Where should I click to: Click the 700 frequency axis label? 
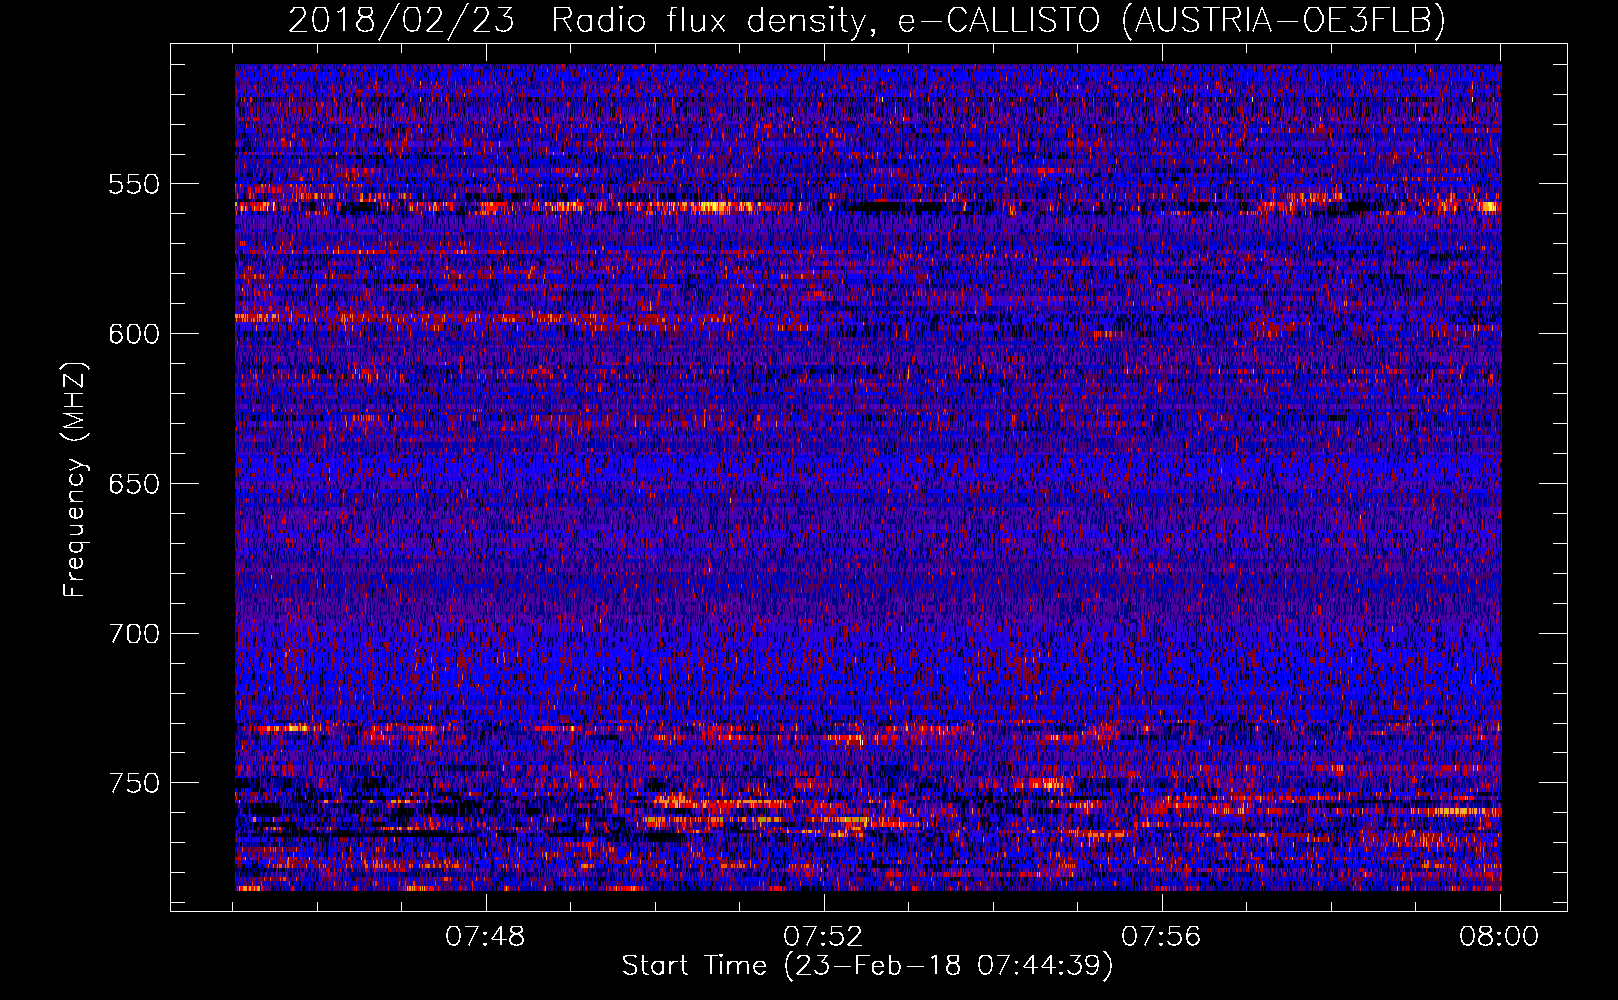coord(134,634)
